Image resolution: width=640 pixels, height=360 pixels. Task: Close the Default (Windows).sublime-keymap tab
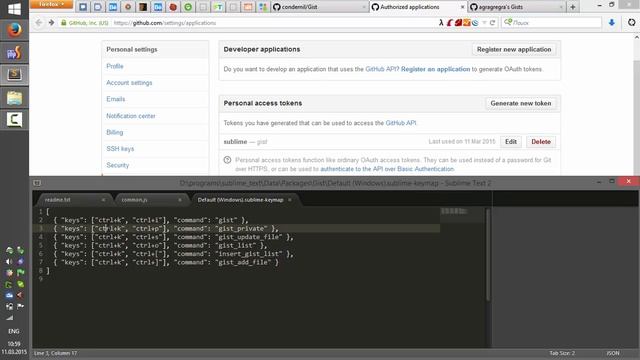(290, 200)
